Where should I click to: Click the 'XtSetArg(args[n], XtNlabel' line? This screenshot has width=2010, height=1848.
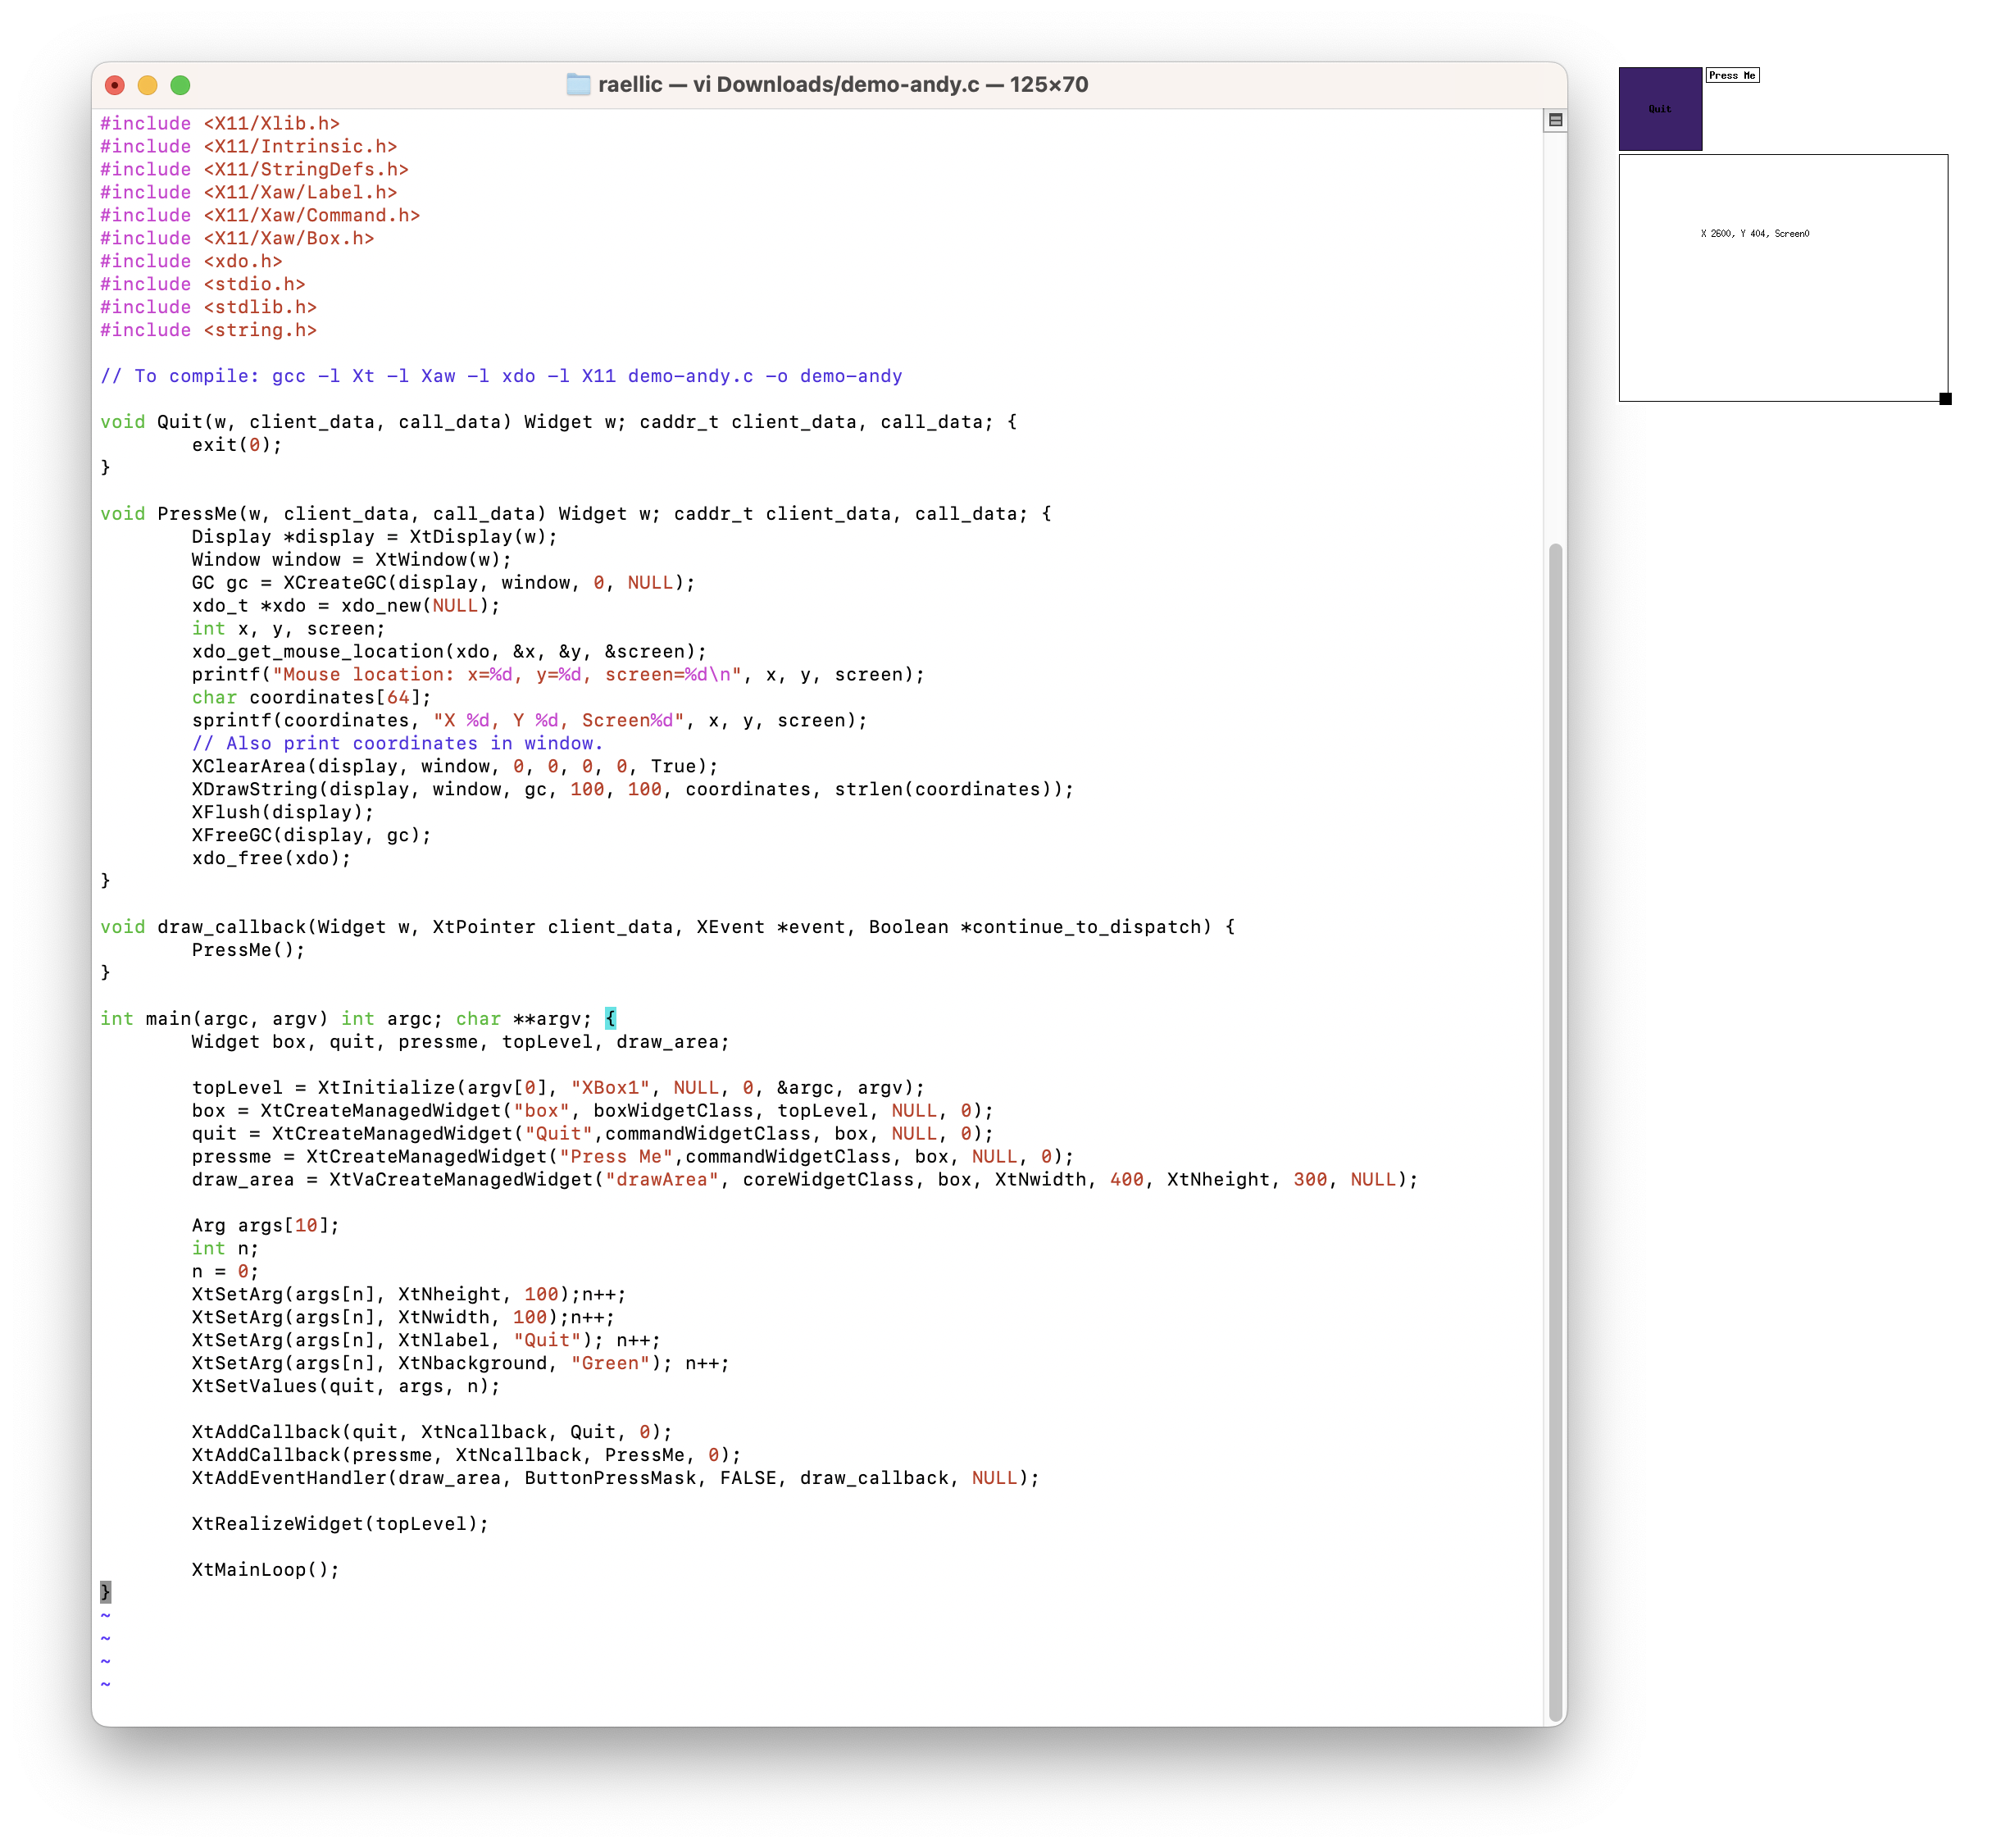[427, 1341]
